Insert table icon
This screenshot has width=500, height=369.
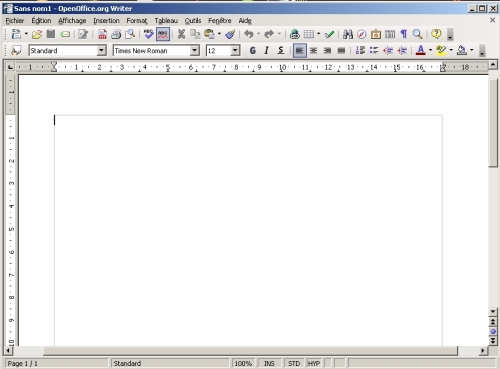[309, 34]
